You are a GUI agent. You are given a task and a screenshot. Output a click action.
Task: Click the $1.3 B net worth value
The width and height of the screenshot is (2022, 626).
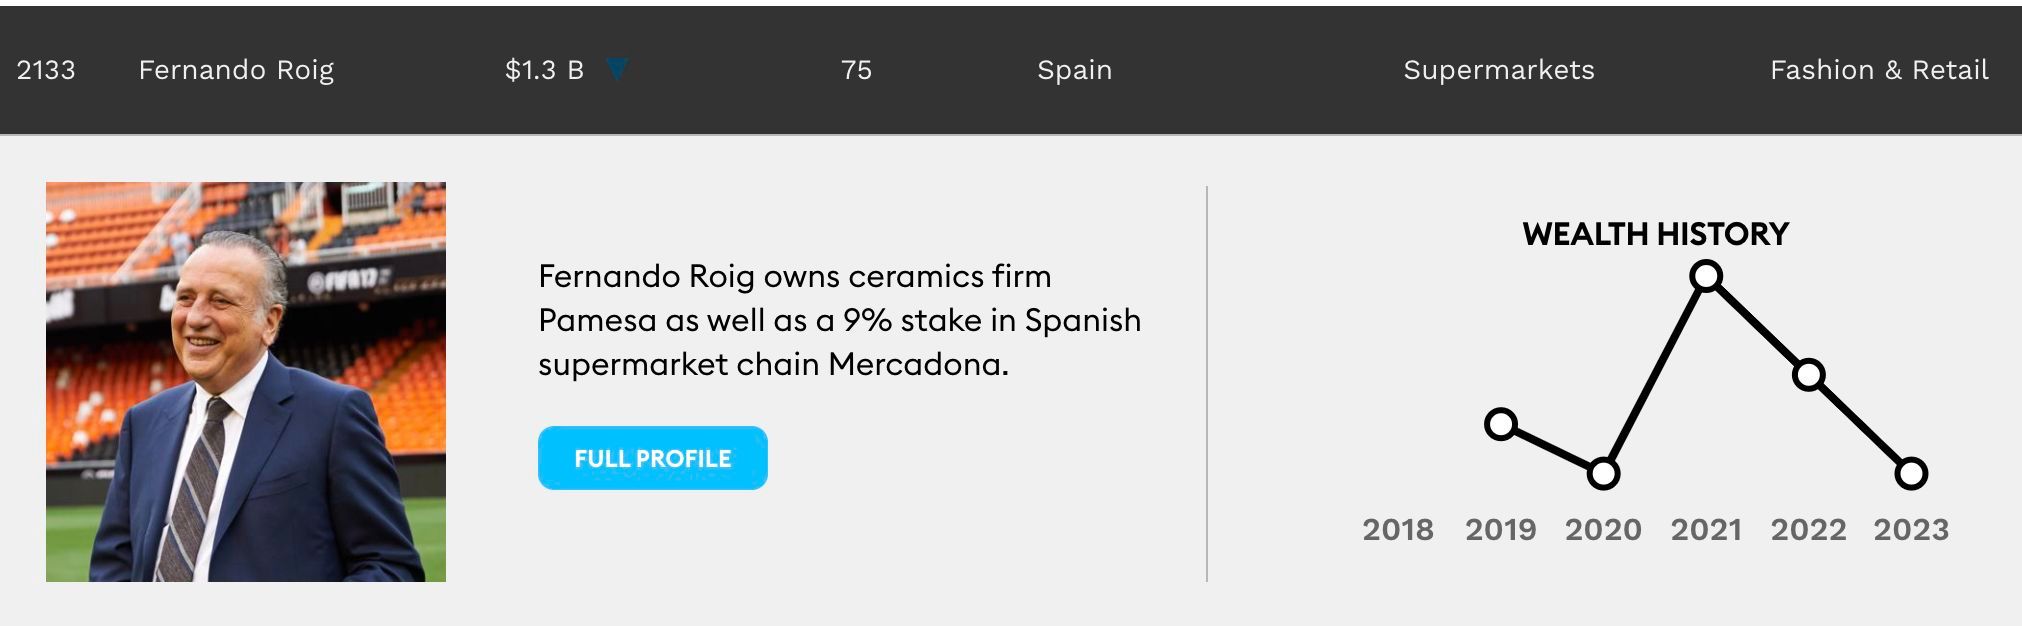pyautogui.click(x=544, y=70)
